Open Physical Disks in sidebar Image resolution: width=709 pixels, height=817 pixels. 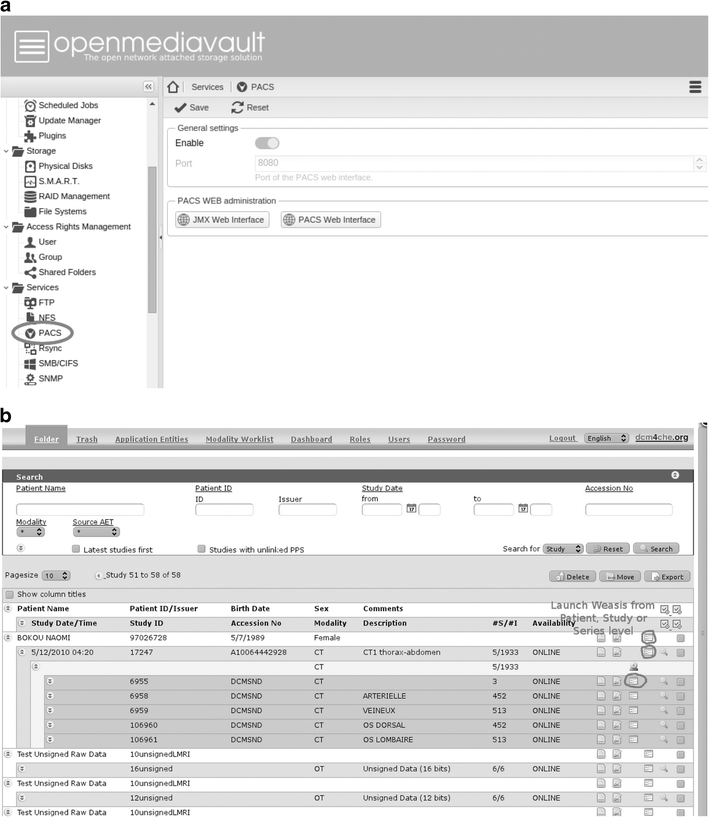click(59, 166)
